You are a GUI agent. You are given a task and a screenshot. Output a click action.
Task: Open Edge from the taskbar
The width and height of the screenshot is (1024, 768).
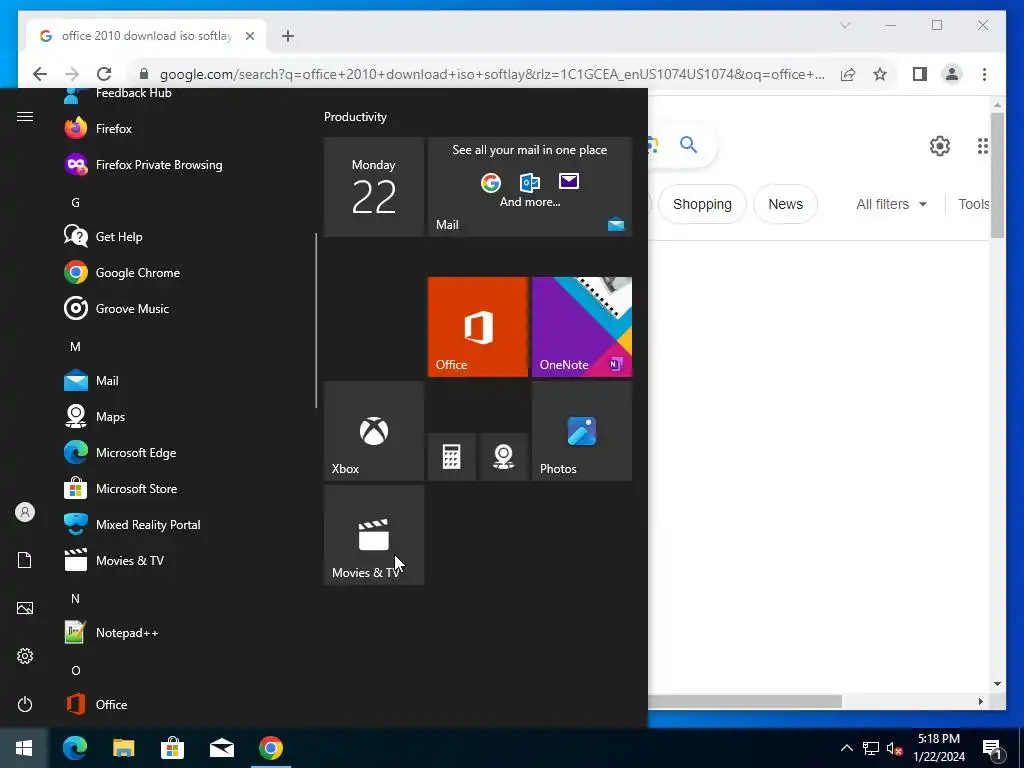[75, 748]
